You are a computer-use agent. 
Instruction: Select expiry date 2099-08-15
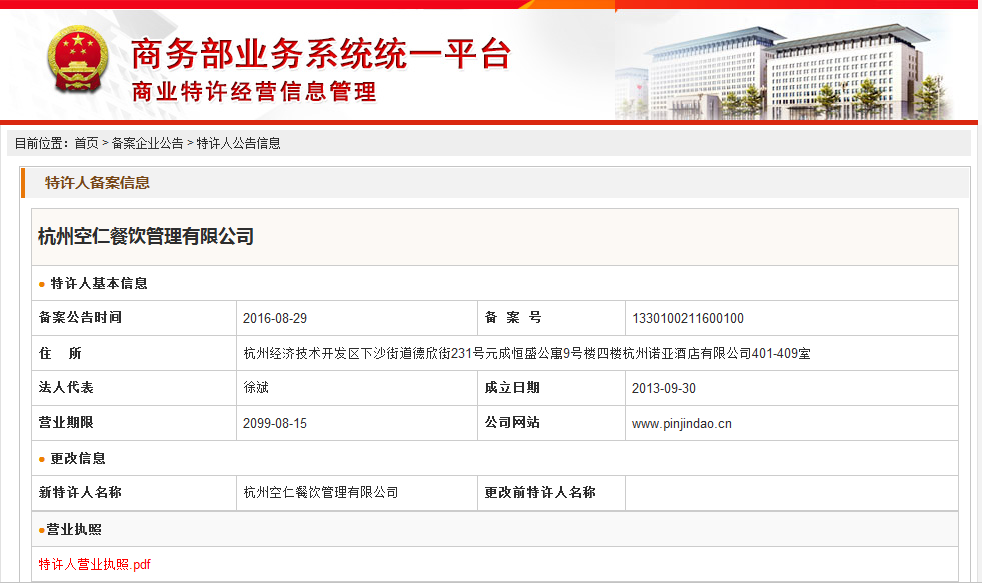click(275, 424)
